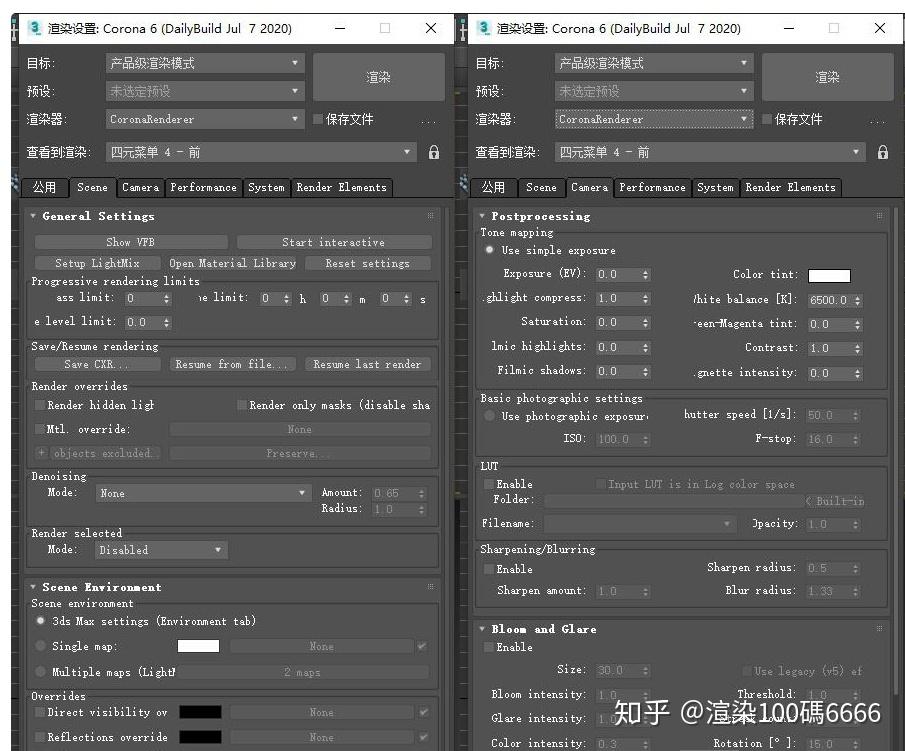Select 3ds Max settings environment radio
Image resolution: width=905 pixels, height=751 pixels.
[x=40, y=621]
